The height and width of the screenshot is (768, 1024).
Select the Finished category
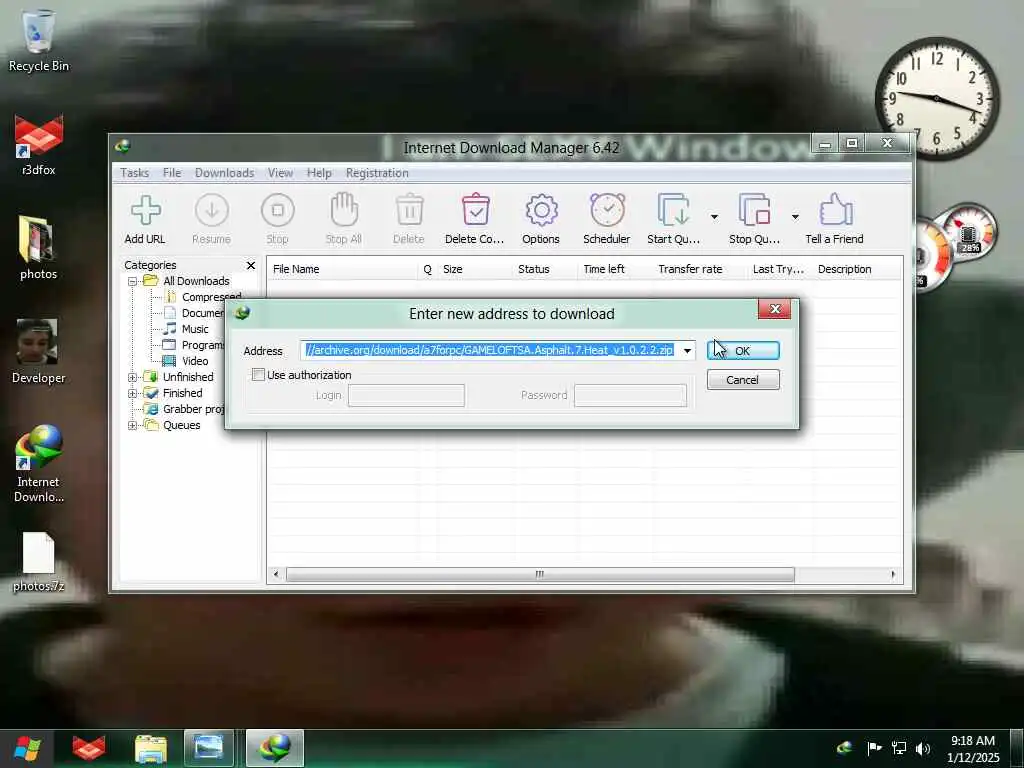182,393
